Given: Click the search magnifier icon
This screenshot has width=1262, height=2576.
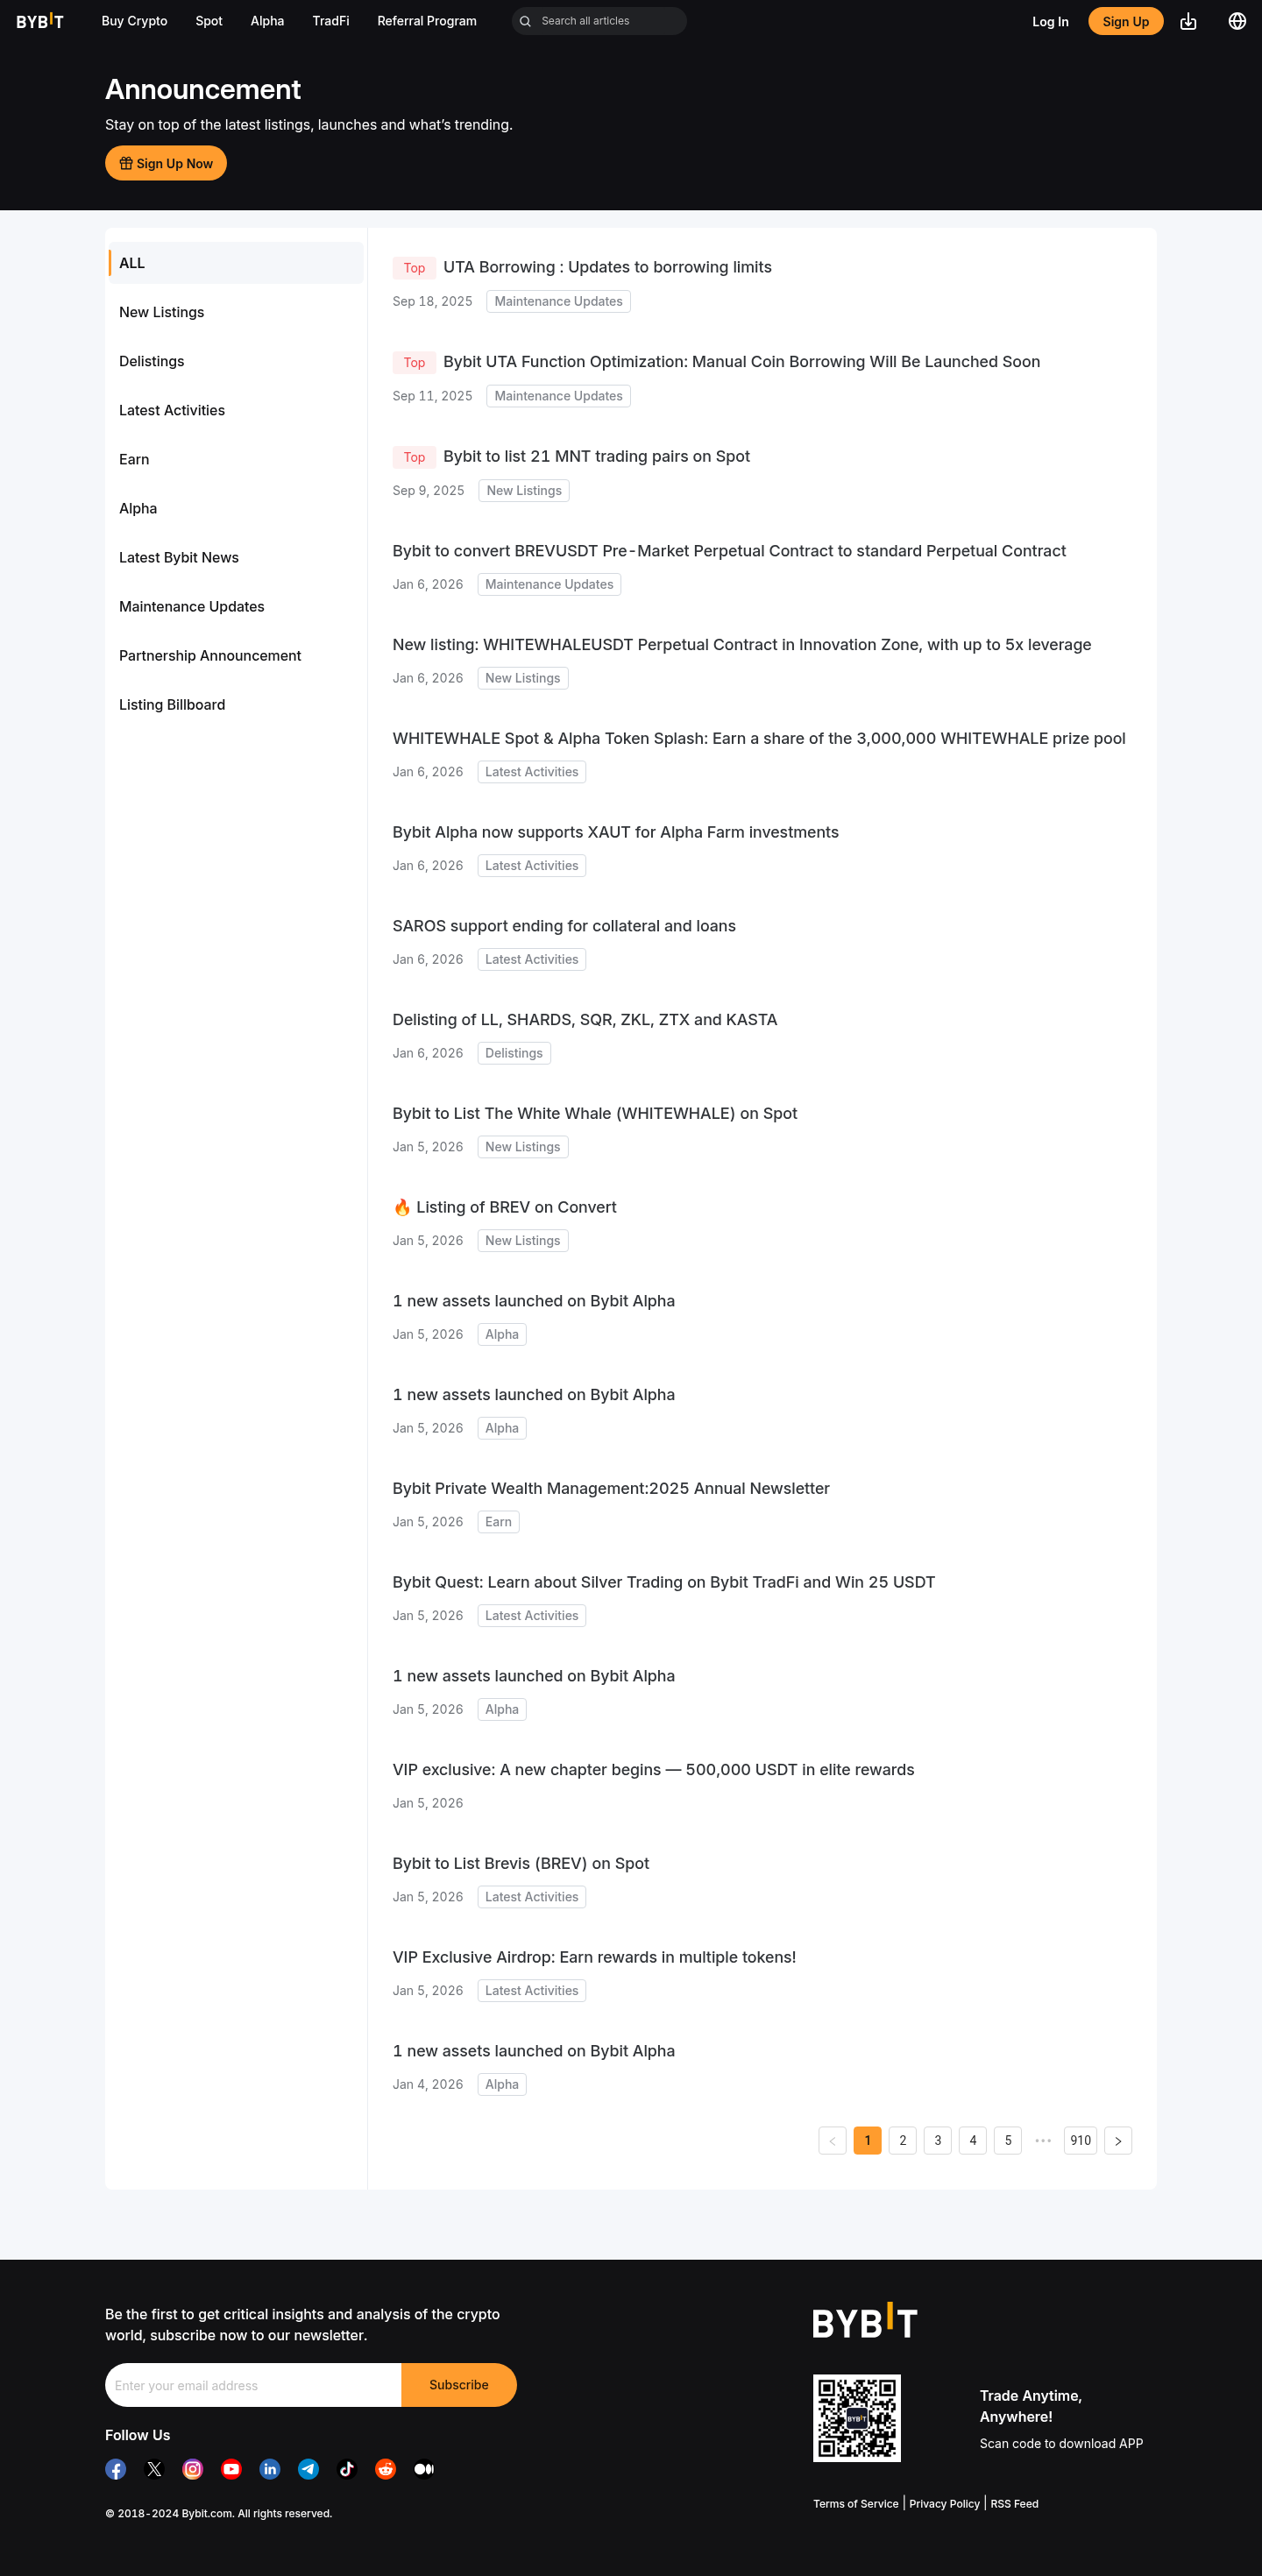Looking at the screenshot, I should [x=525, y=21].
